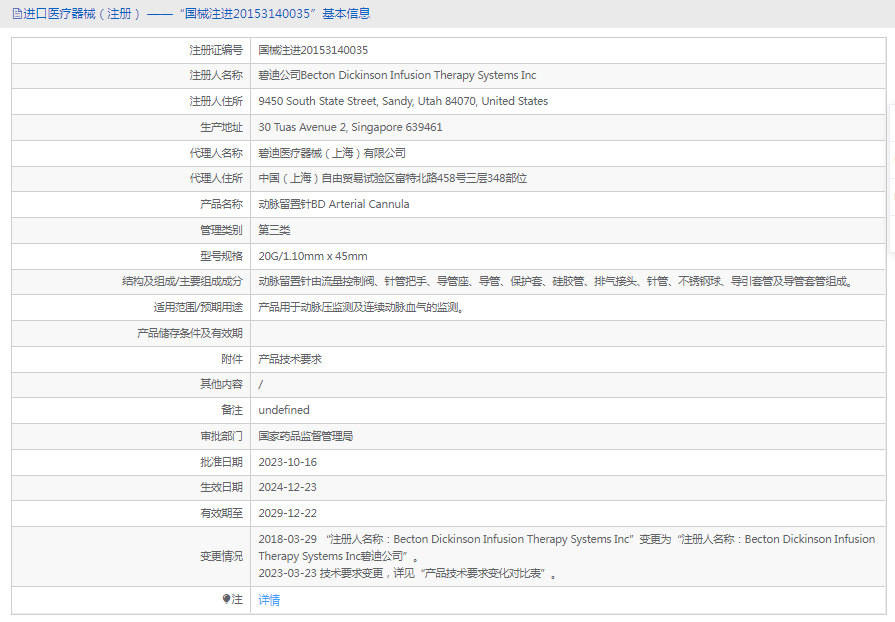Select registration number 国械注进20153140035 in the table
The width and height of the screenshot is (895, 622).
coord(313,50)
